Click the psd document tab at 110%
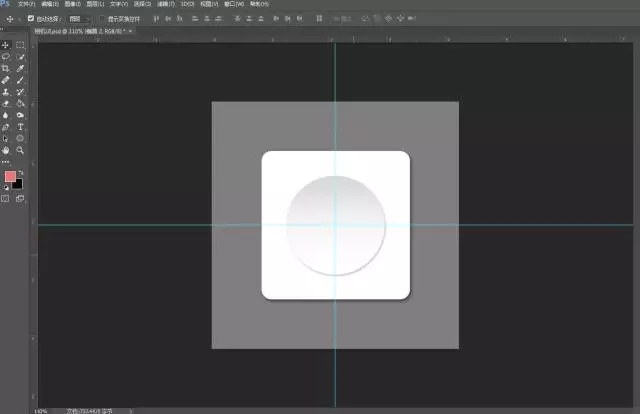 [x=80, y=31]
